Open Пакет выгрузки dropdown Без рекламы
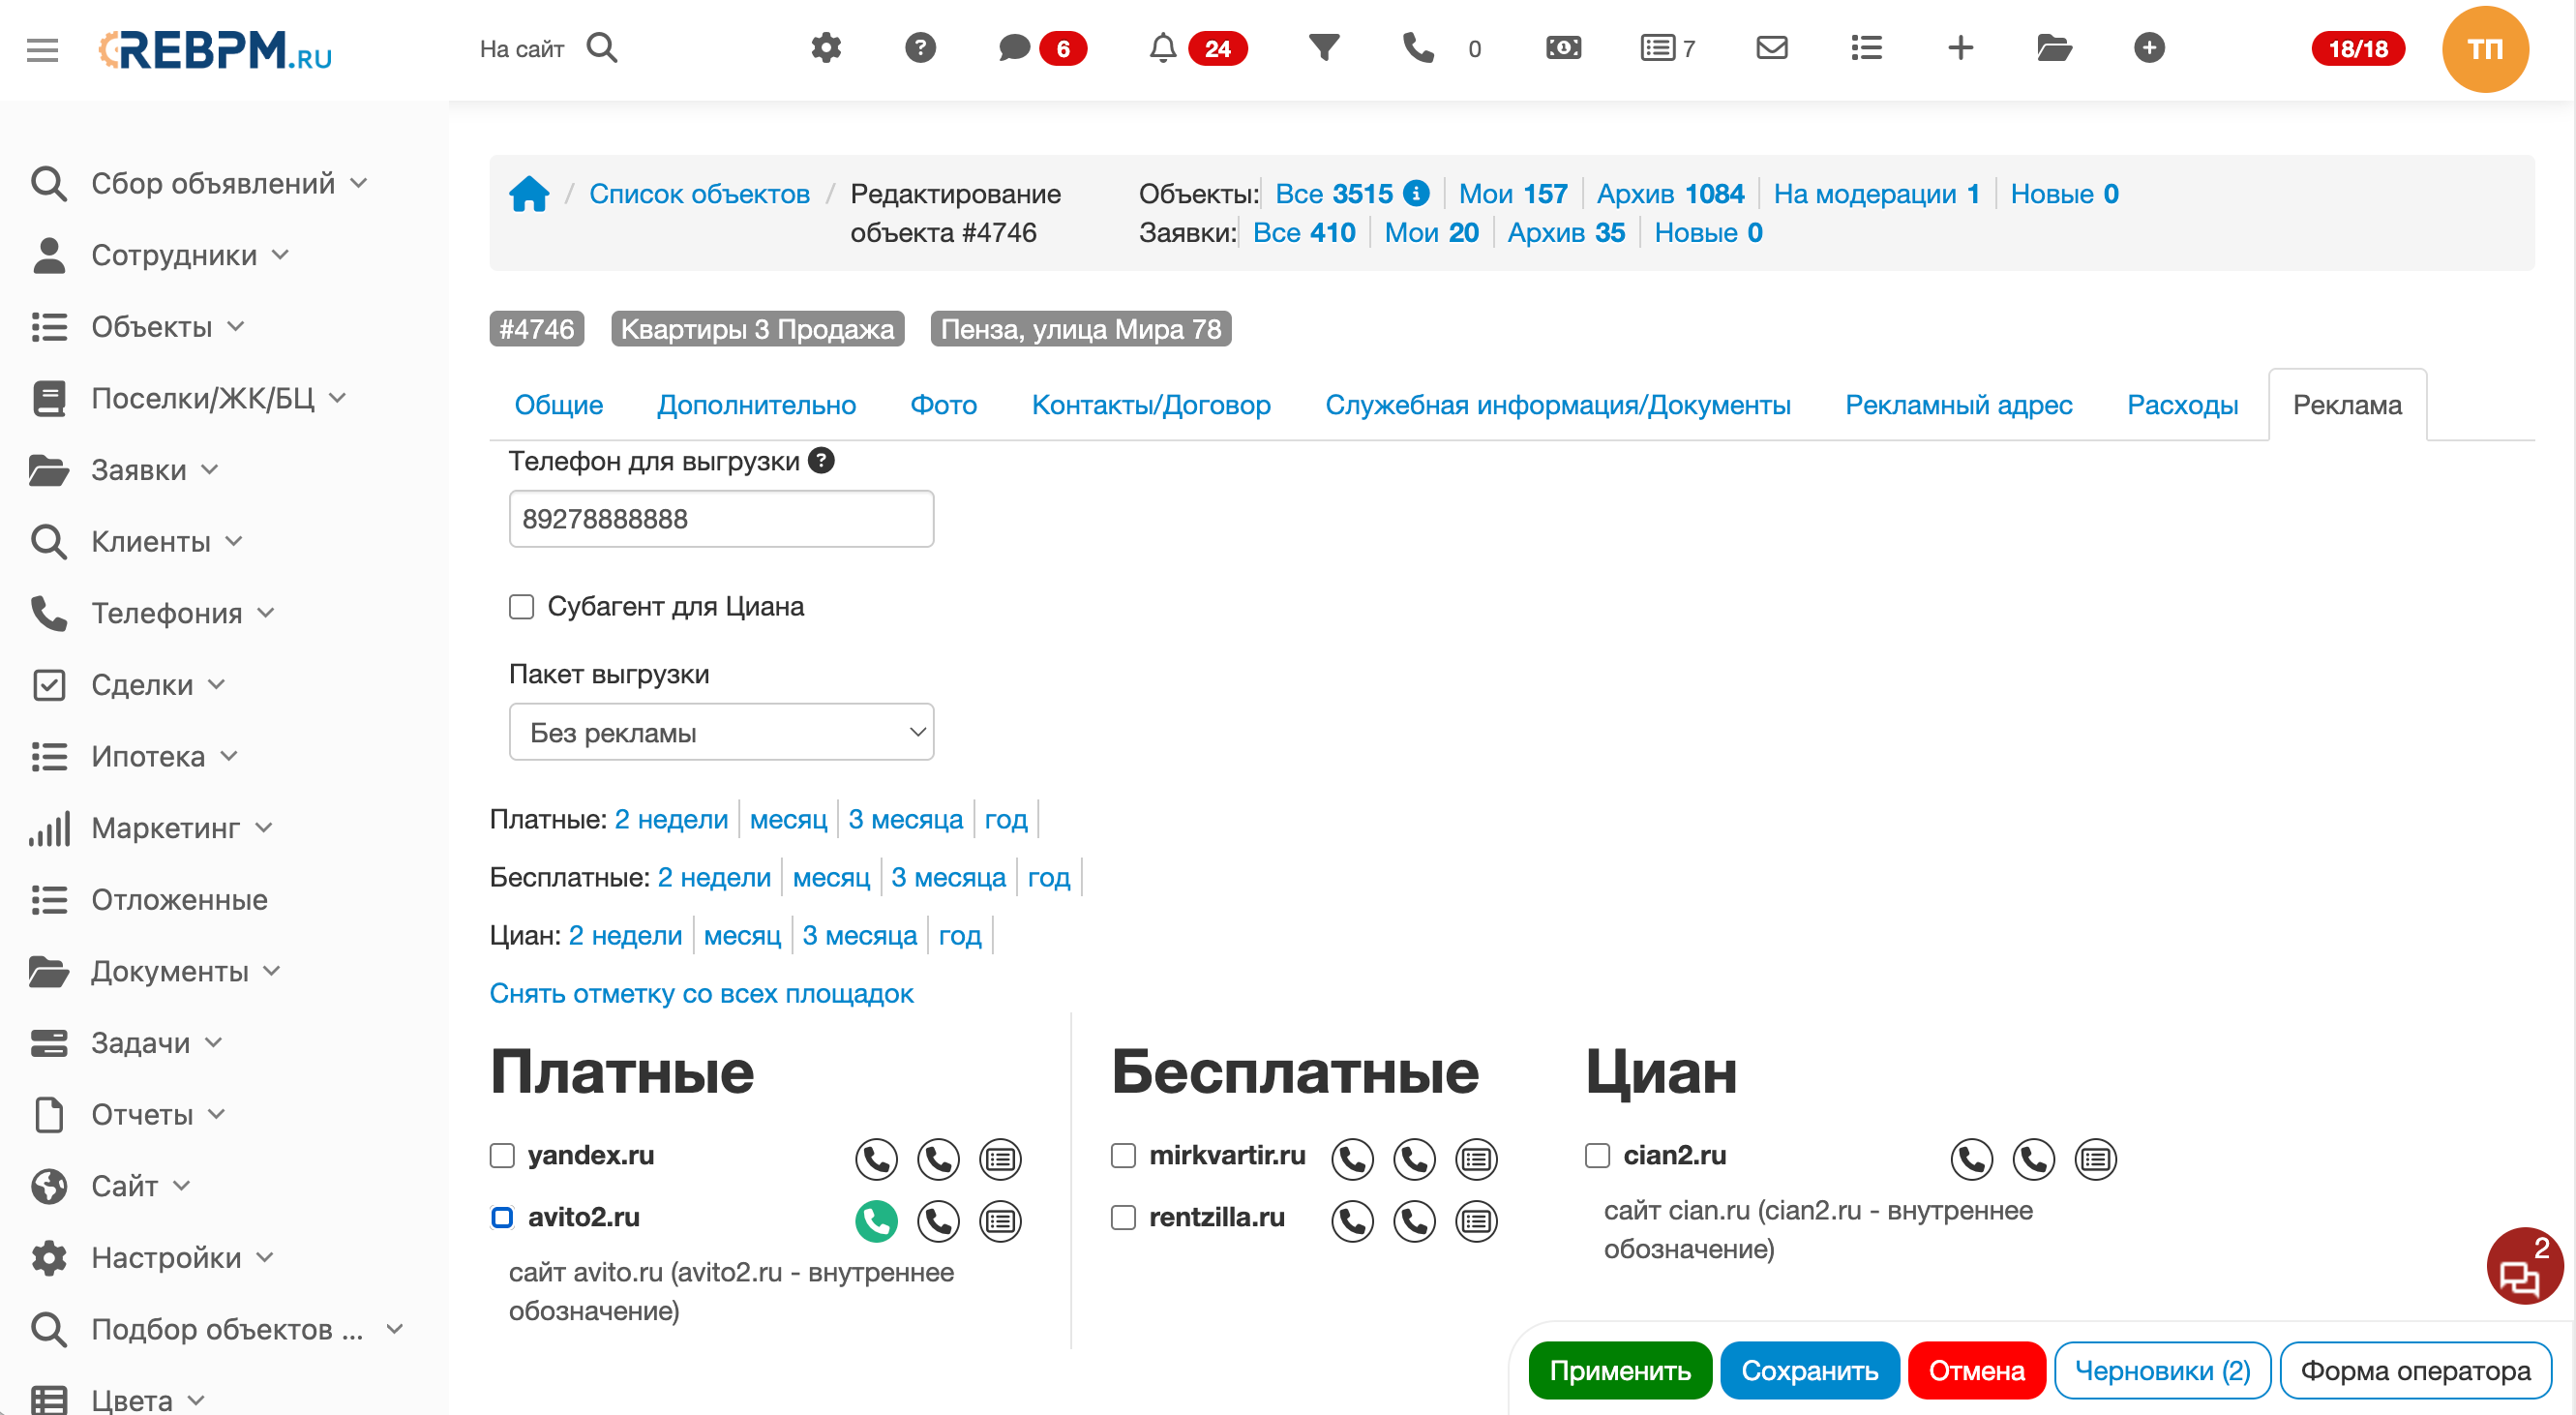Image resolution: width=2576 pixels, height=1415 pixels. [721, 732]
